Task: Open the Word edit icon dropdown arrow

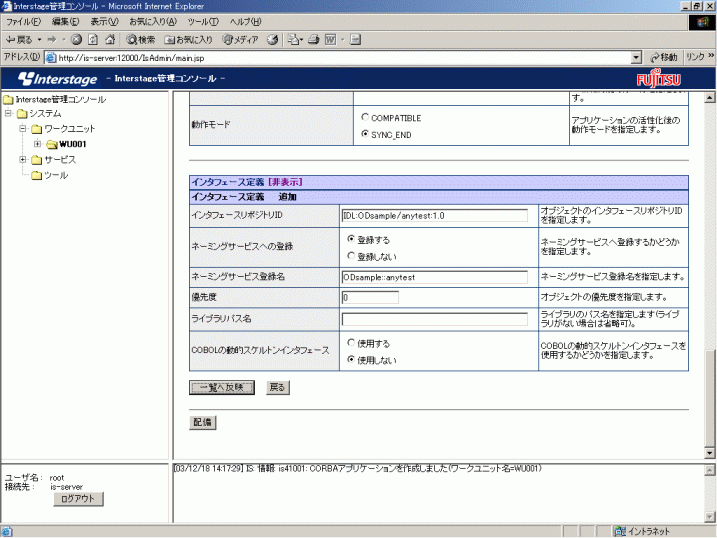Action: click(342, 40)
